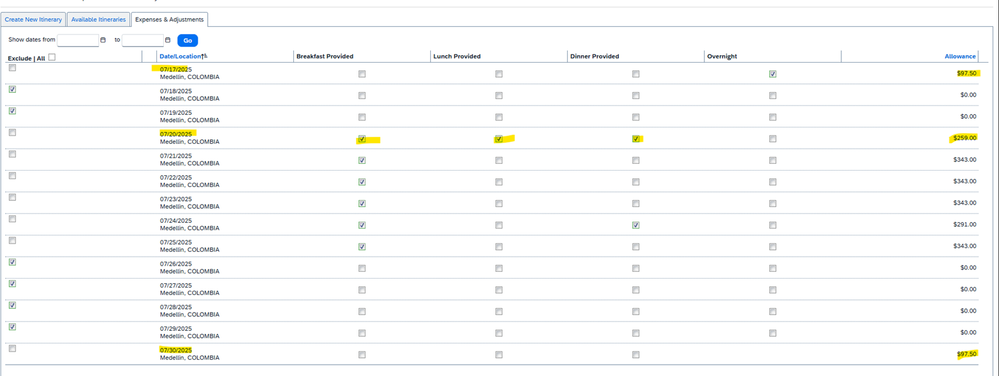The image size is (999, 376).
Task: Click $97.50 allowance for 07/30/2025
Action: 967,354
